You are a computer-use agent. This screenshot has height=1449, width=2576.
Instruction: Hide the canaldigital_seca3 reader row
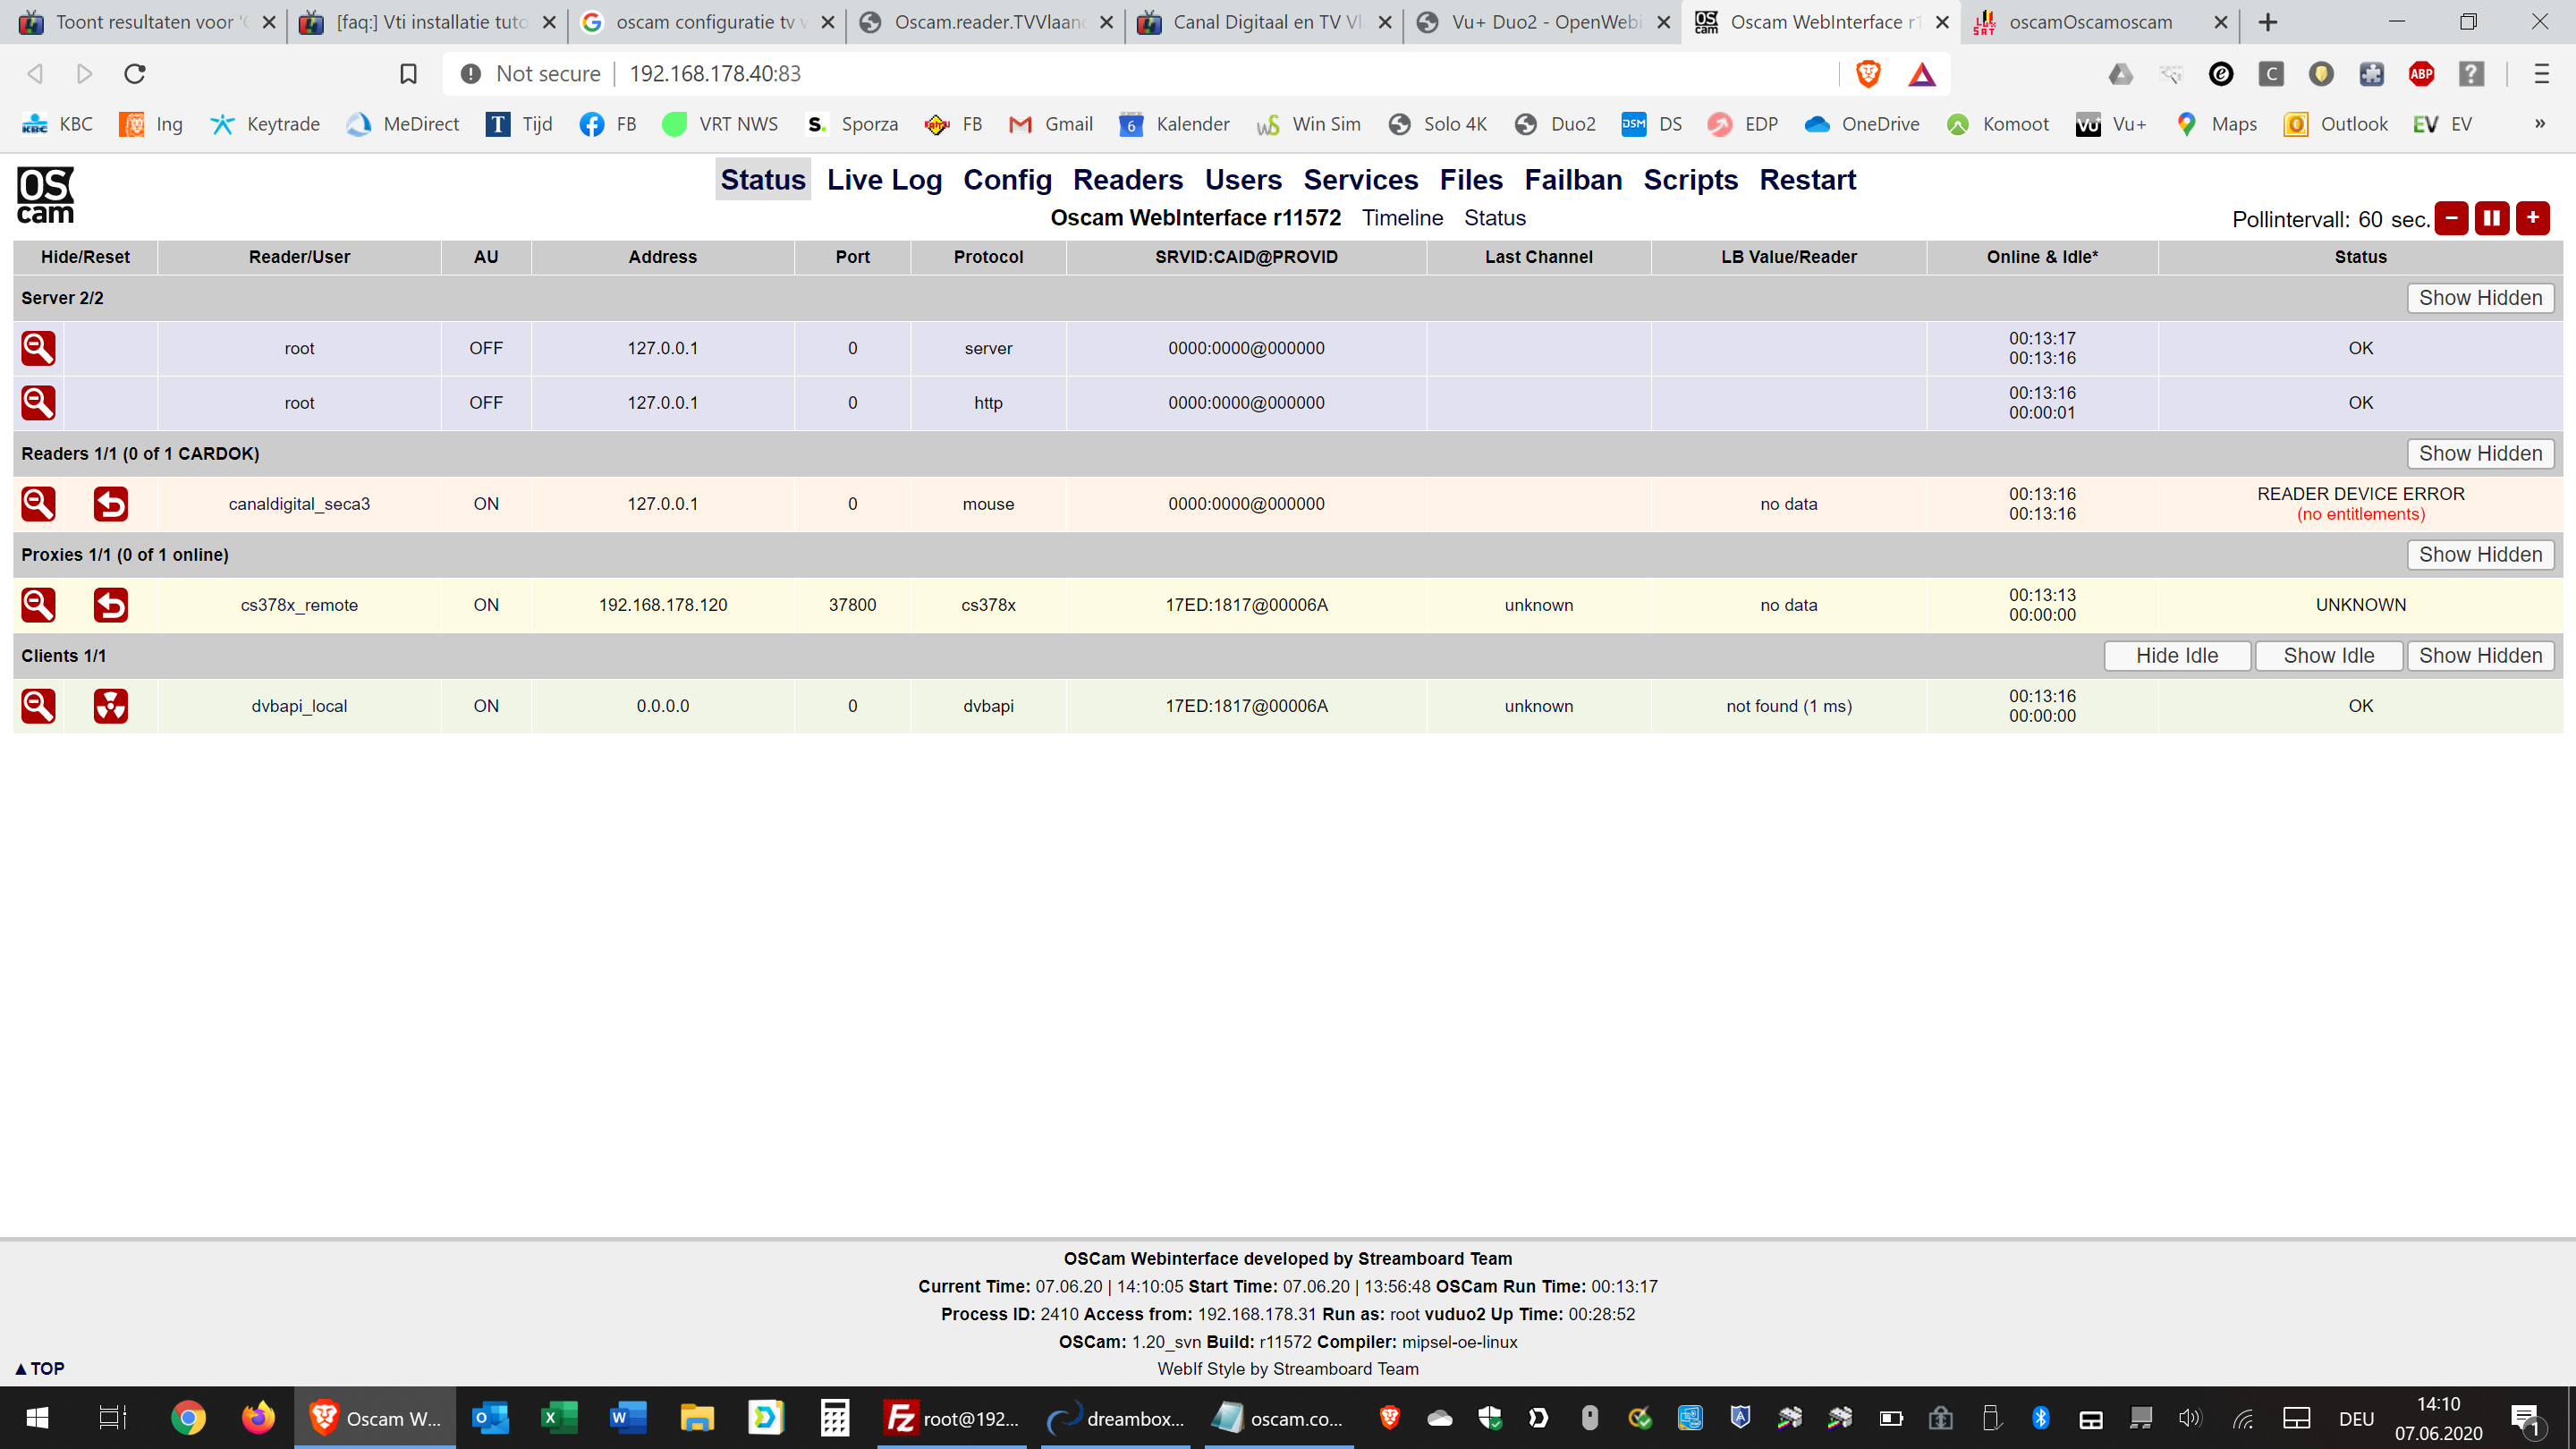click(38, 504)
